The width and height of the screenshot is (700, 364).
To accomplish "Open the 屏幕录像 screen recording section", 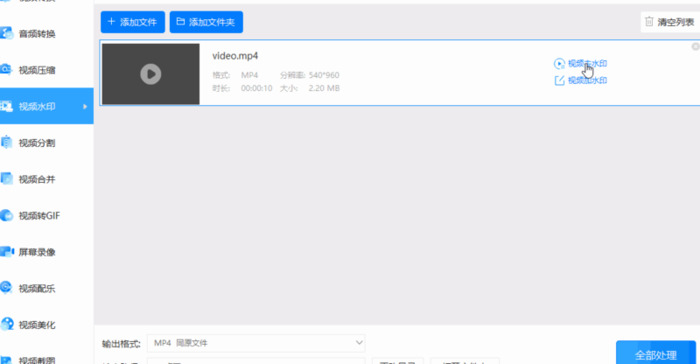I will [37, 252].
